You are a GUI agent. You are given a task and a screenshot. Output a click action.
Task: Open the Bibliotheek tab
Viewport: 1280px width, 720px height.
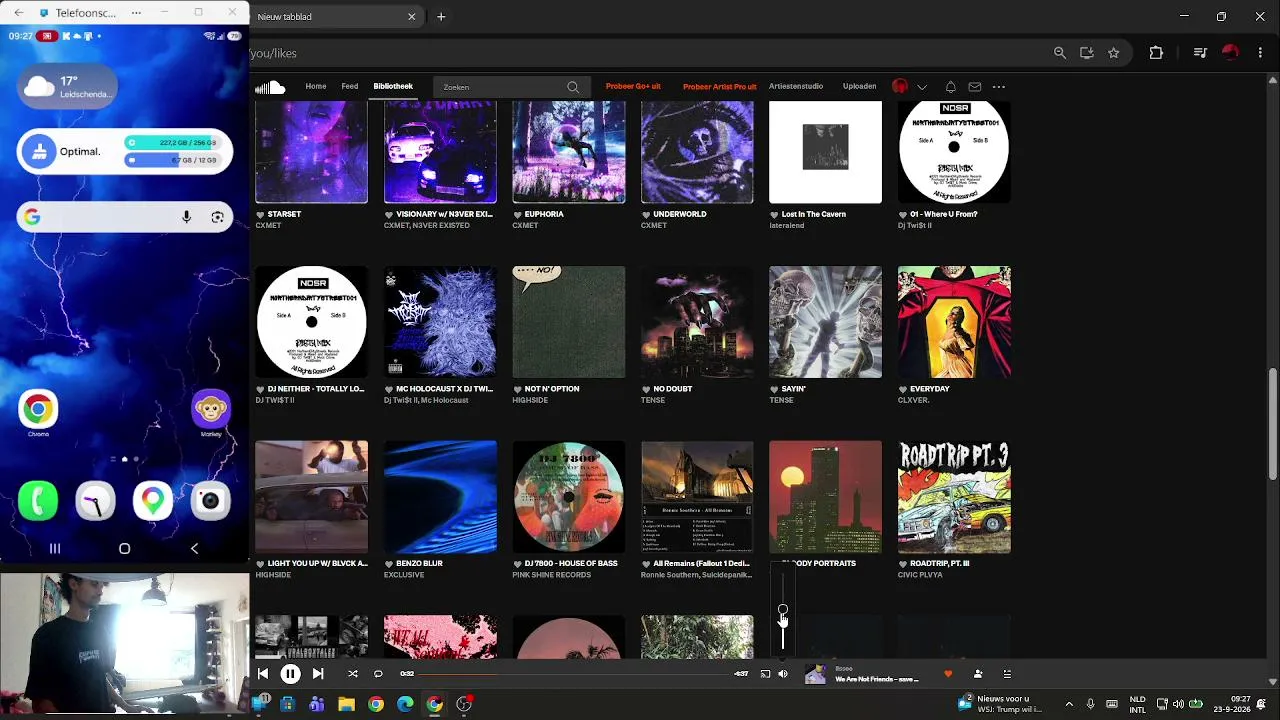[393, 86]
